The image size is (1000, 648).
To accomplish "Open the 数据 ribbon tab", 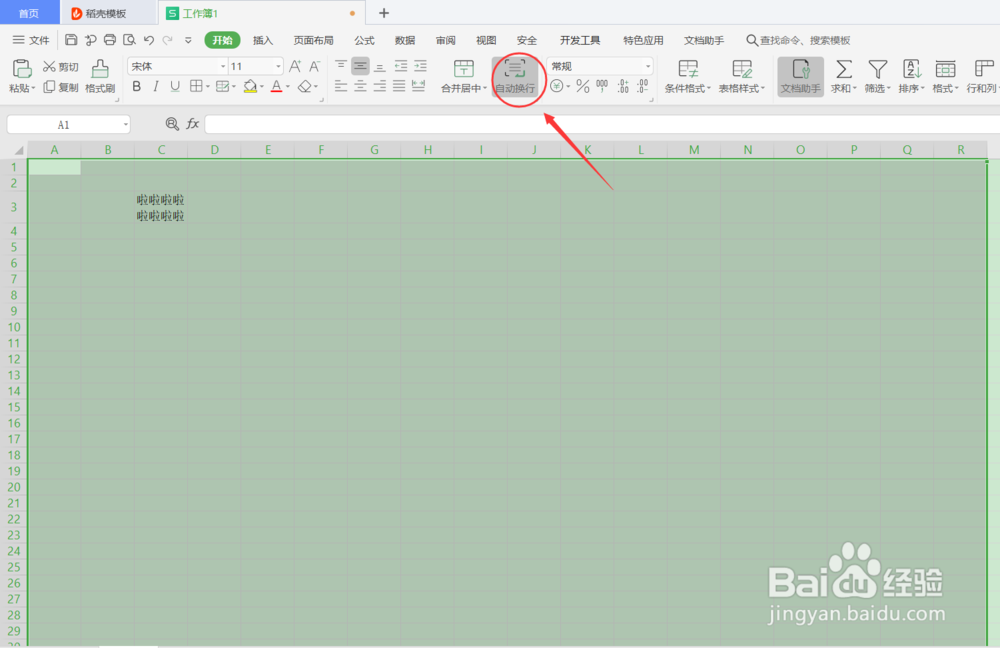I will tap(404, 40).
